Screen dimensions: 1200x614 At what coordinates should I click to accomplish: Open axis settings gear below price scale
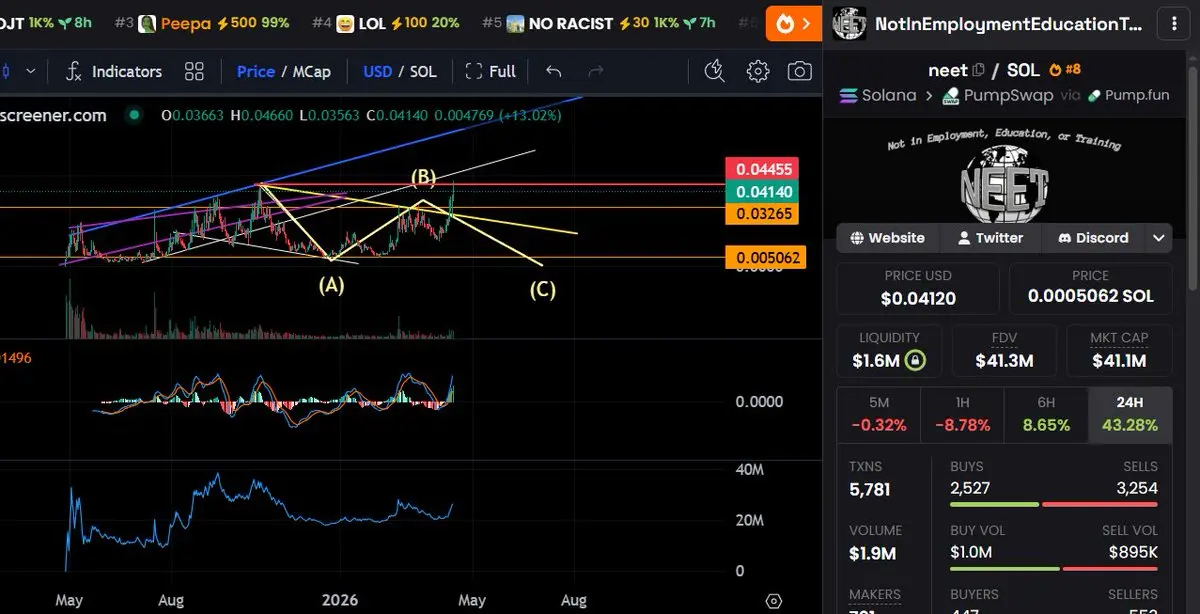(x=773, y=601)
